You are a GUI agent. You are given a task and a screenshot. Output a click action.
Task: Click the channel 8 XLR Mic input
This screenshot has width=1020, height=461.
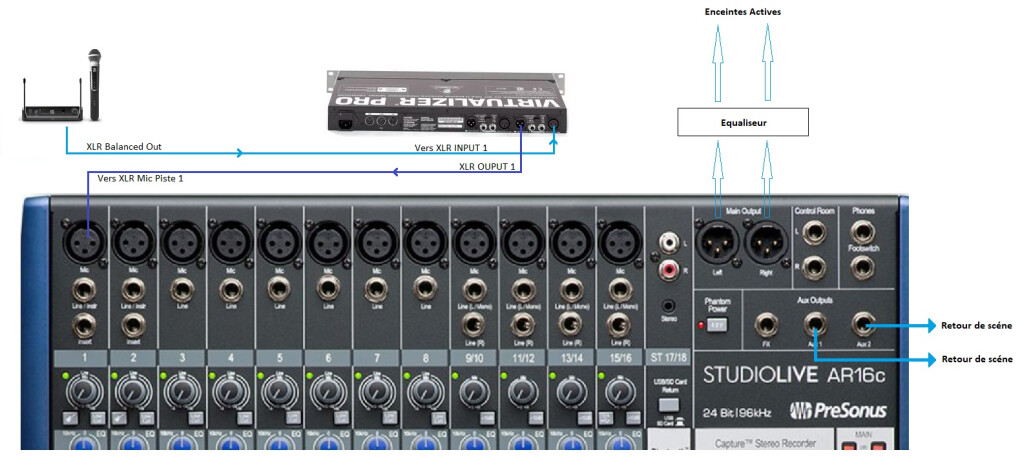425,242
